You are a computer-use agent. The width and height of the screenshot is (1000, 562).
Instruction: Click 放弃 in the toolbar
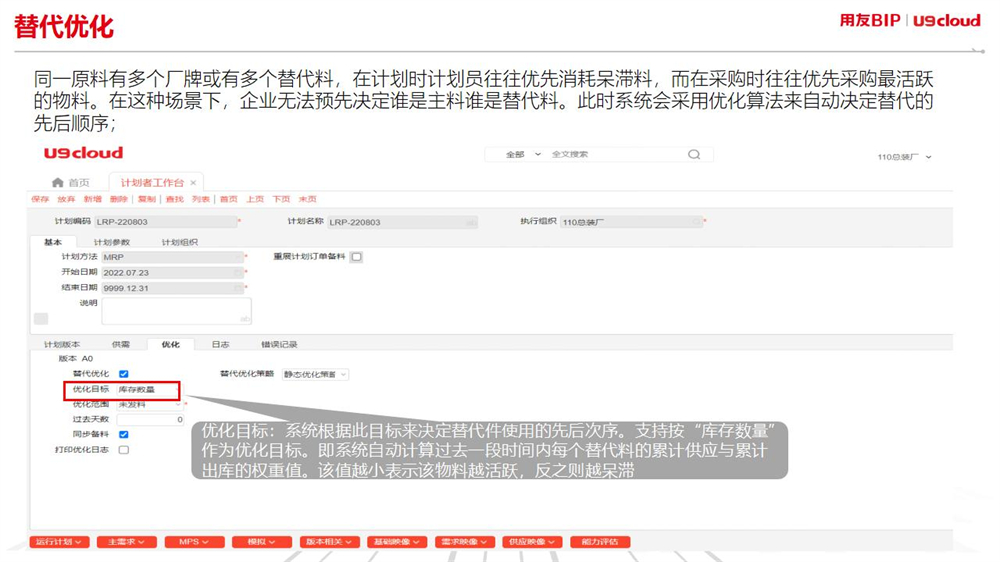click(66, 200)
